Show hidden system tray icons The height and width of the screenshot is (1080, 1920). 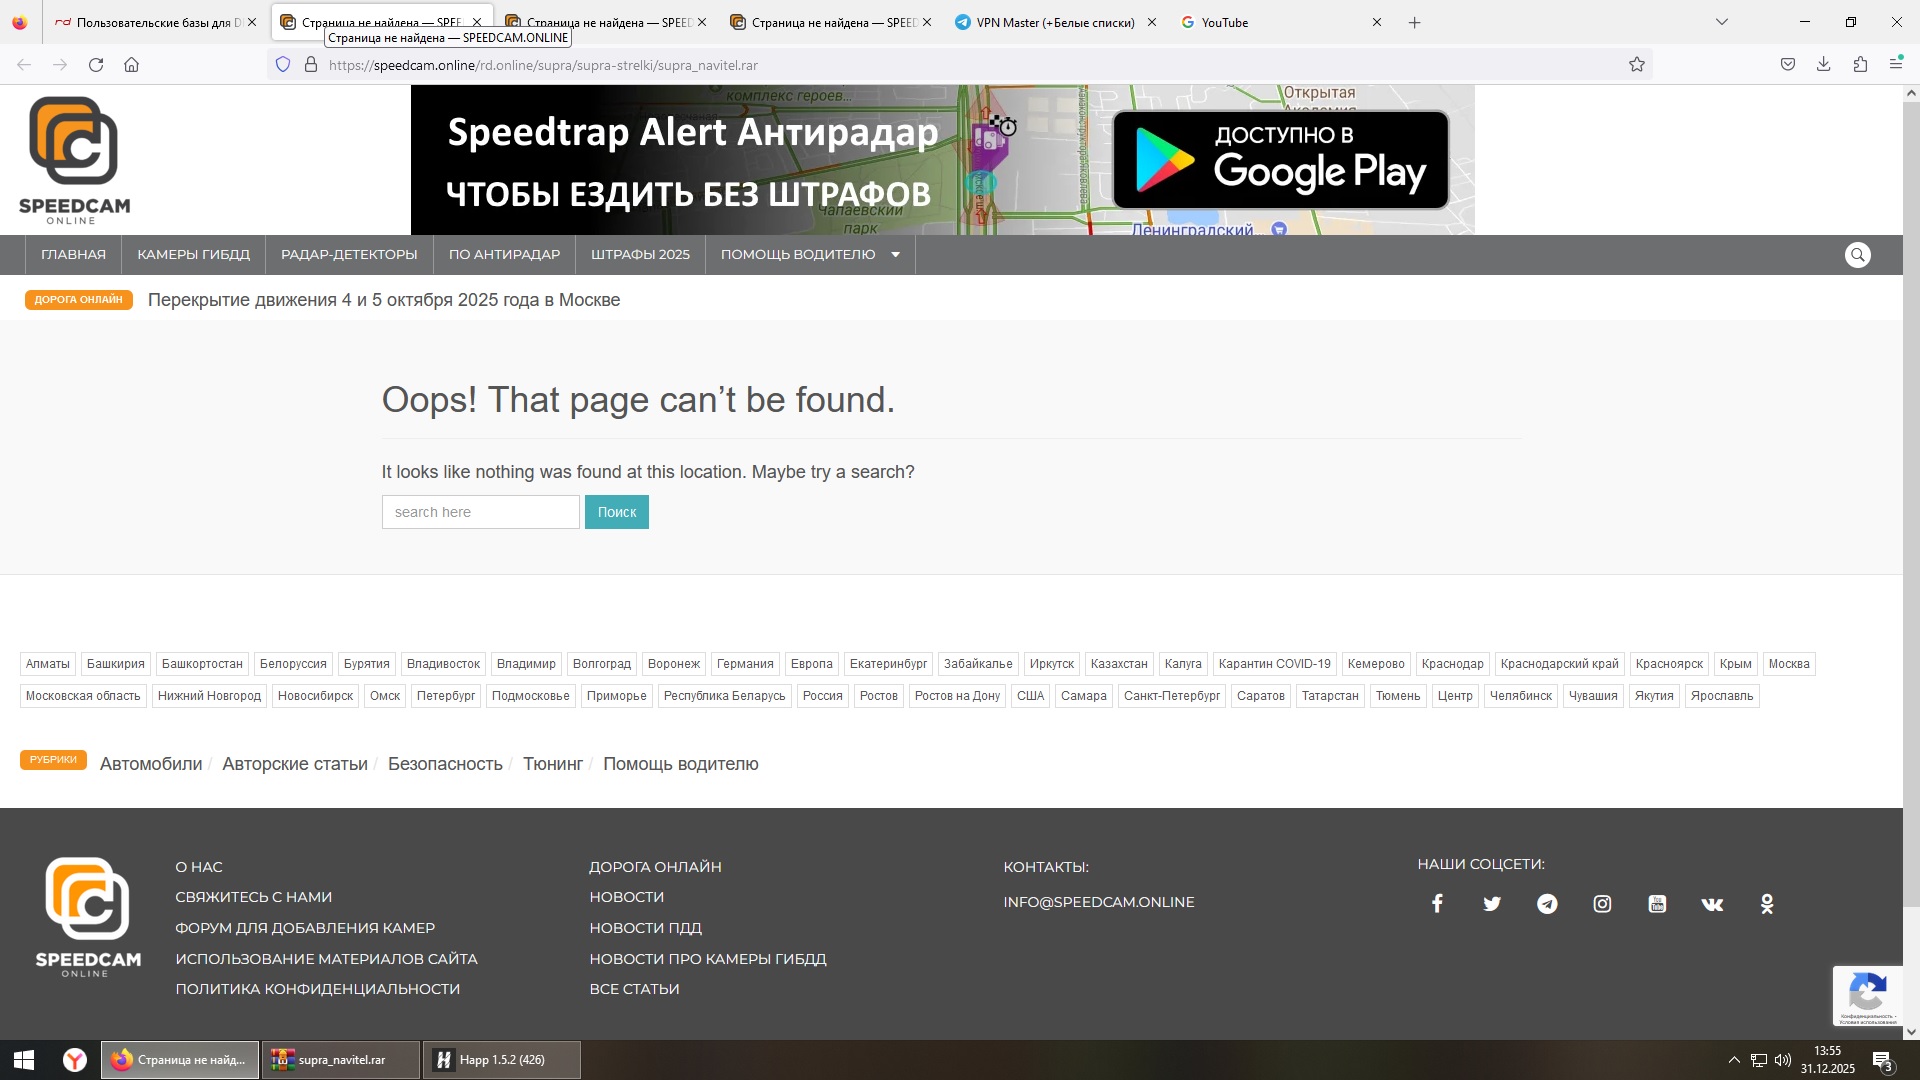click(1734, 1060)
